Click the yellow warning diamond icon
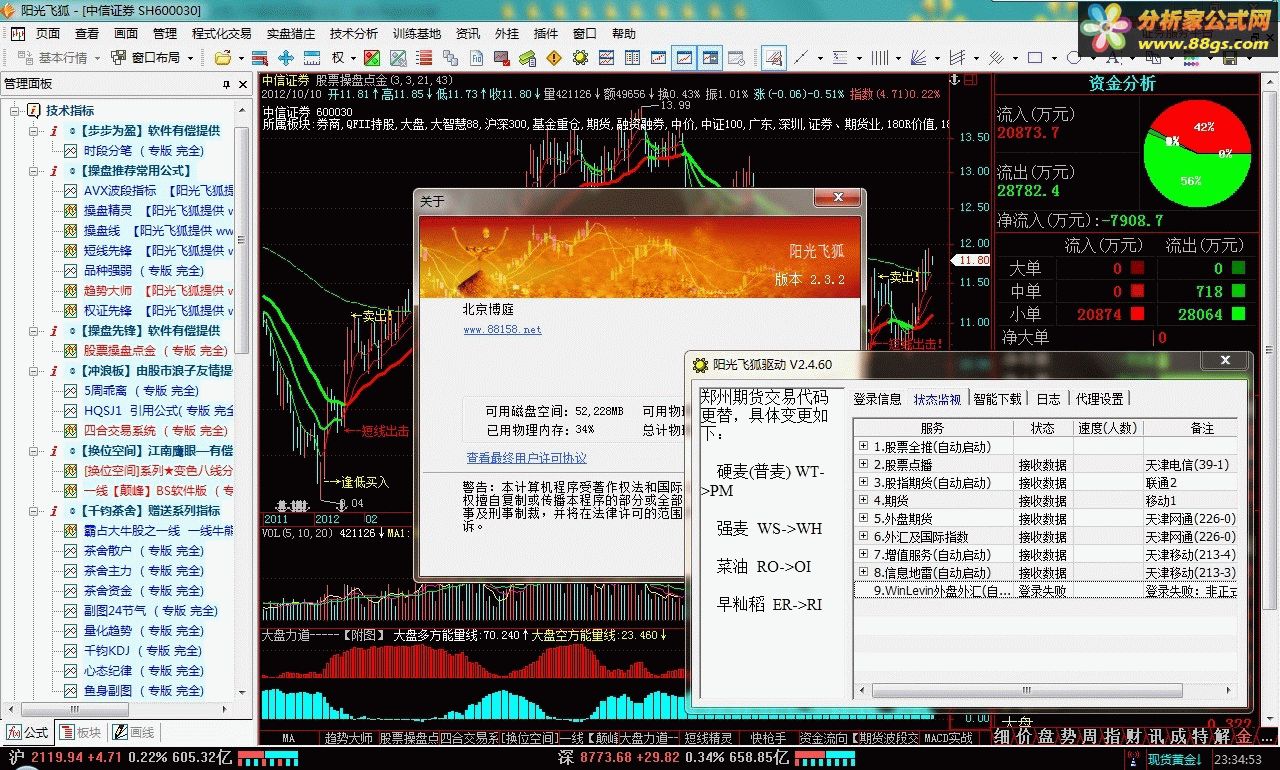1280x770 pixels. click(554, 58)
